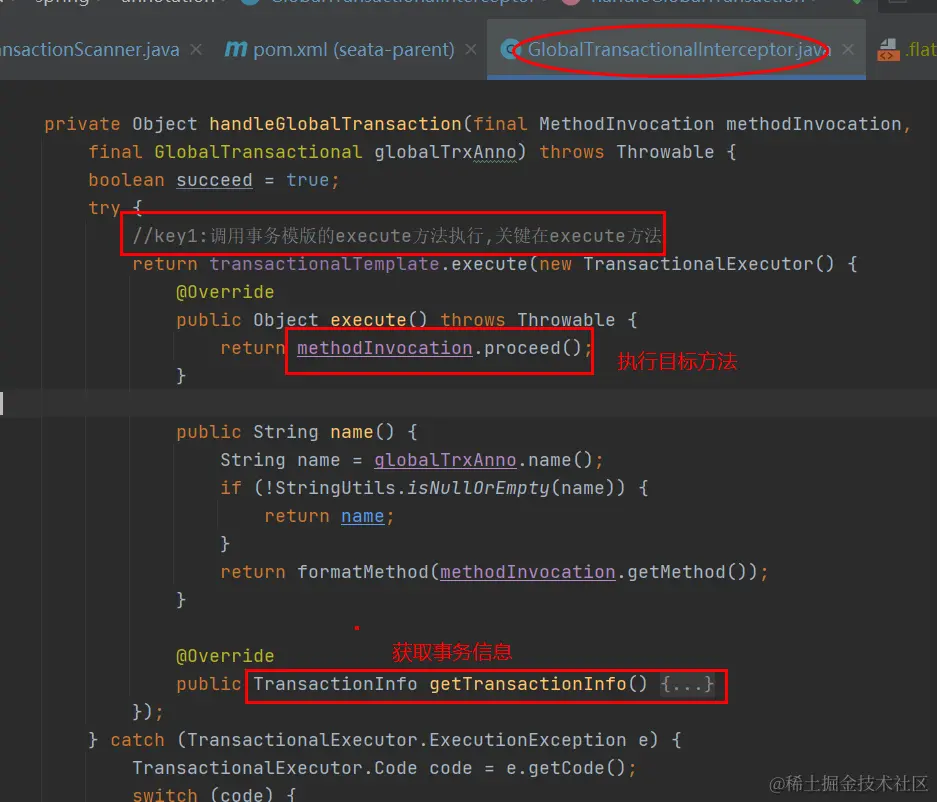Click the 'try' keyword
The width and height of the screenshot is (937, 802).
tap(105, 208)
